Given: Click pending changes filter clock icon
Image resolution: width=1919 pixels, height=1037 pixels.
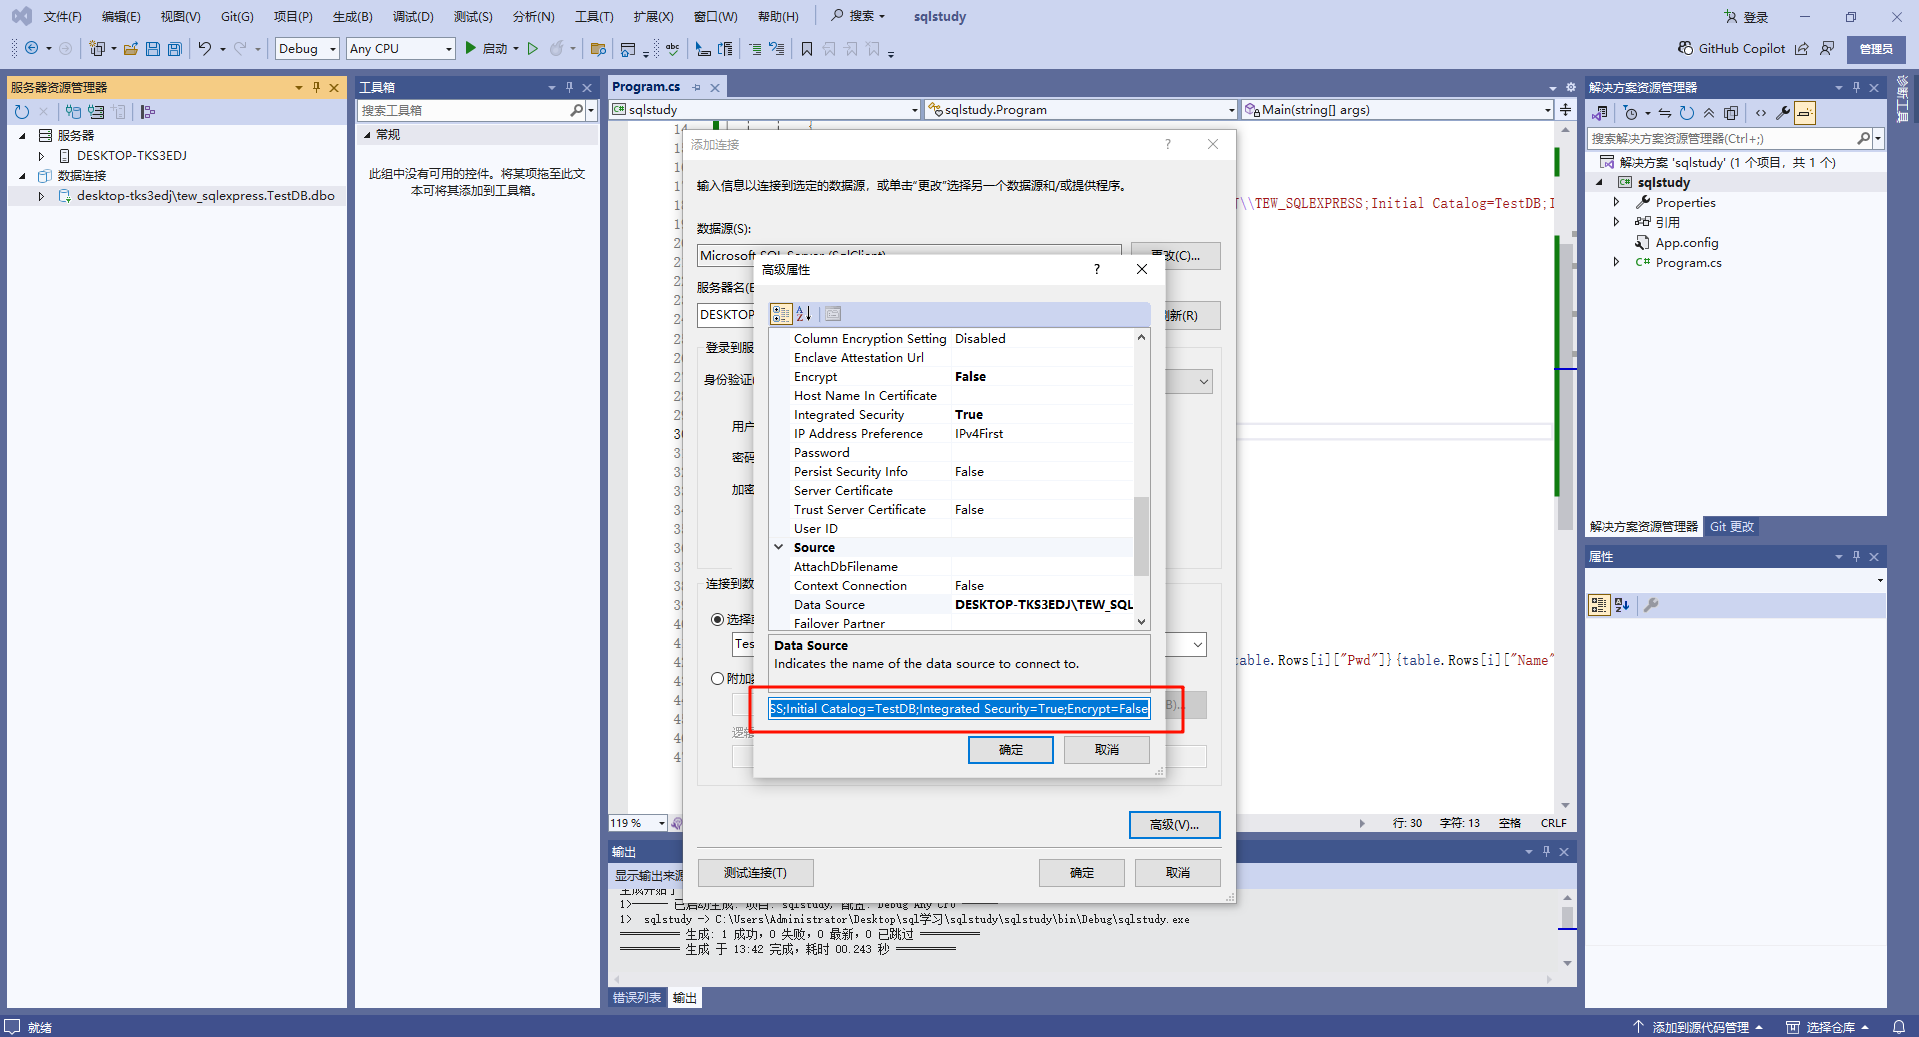Looking at the screenshot, I should click(1631, 113).
